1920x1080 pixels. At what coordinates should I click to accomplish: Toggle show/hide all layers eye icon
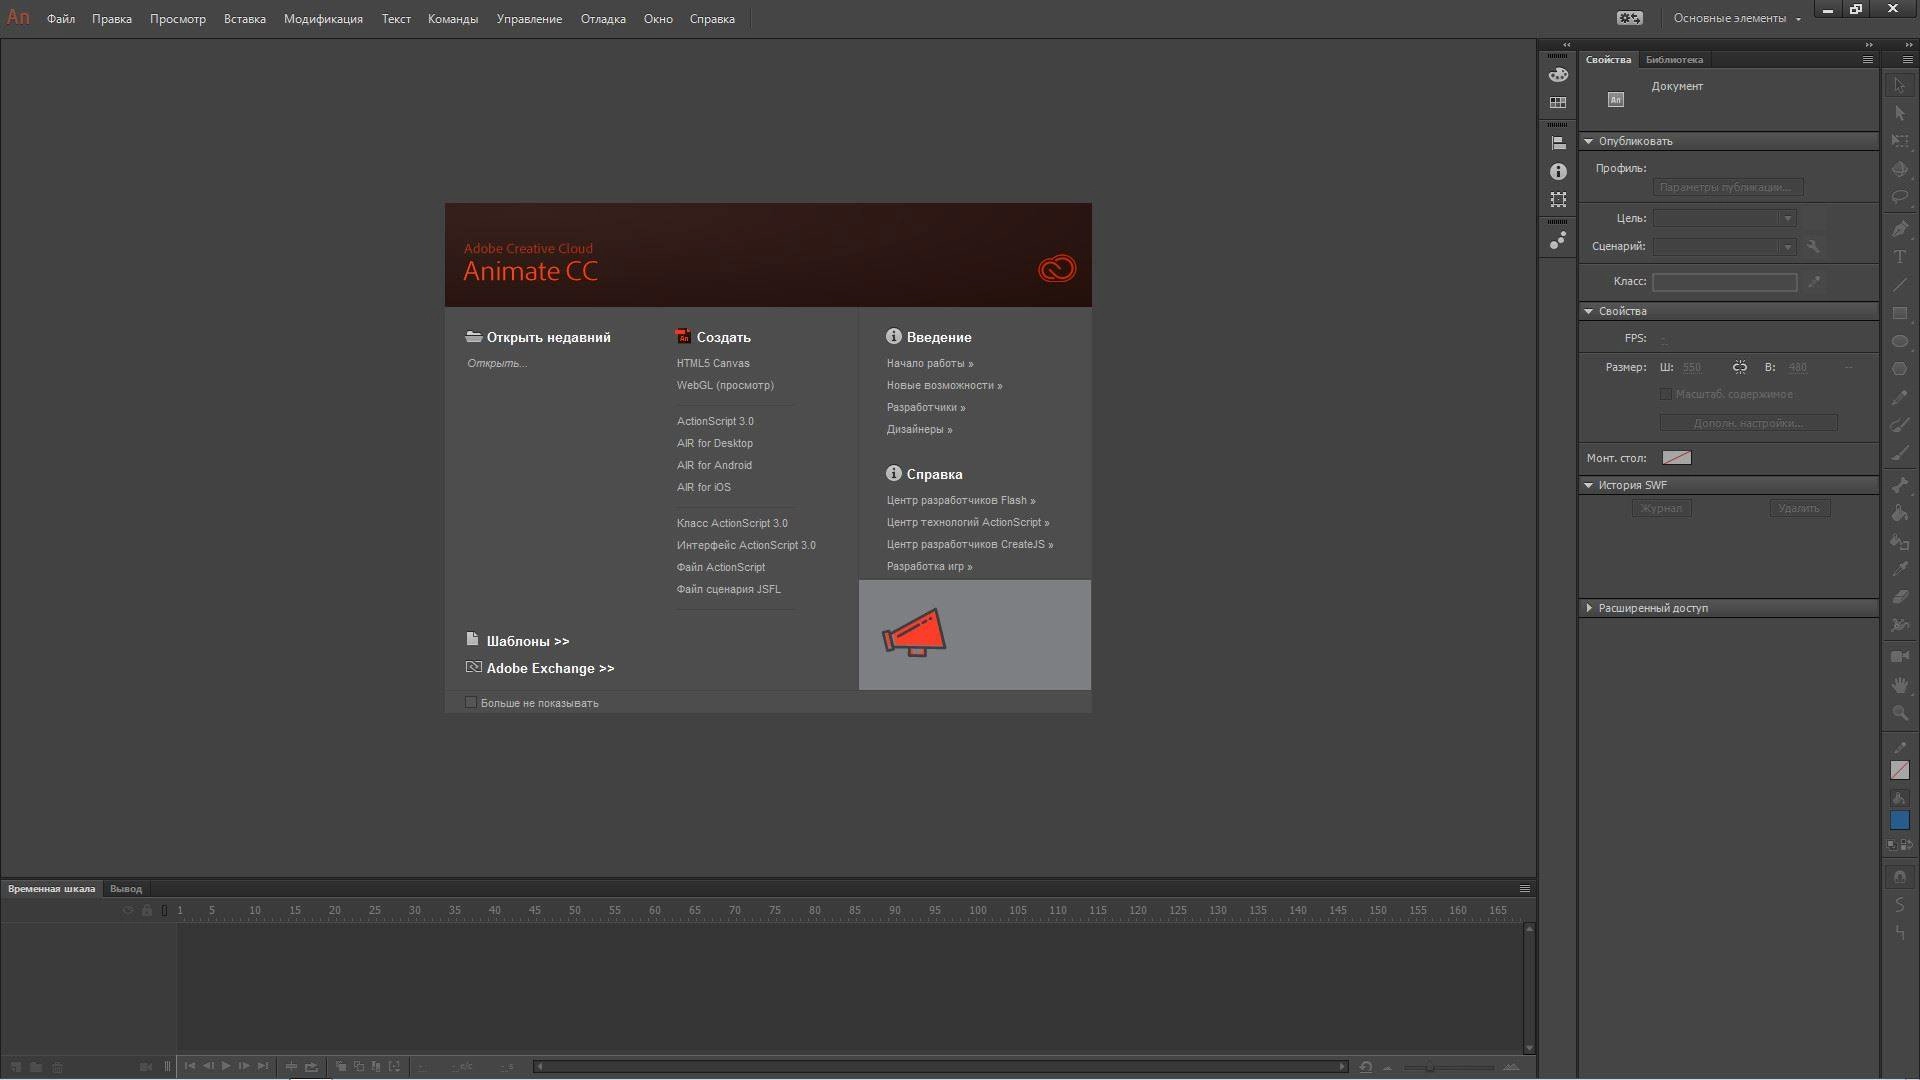(x=128, y=910)
